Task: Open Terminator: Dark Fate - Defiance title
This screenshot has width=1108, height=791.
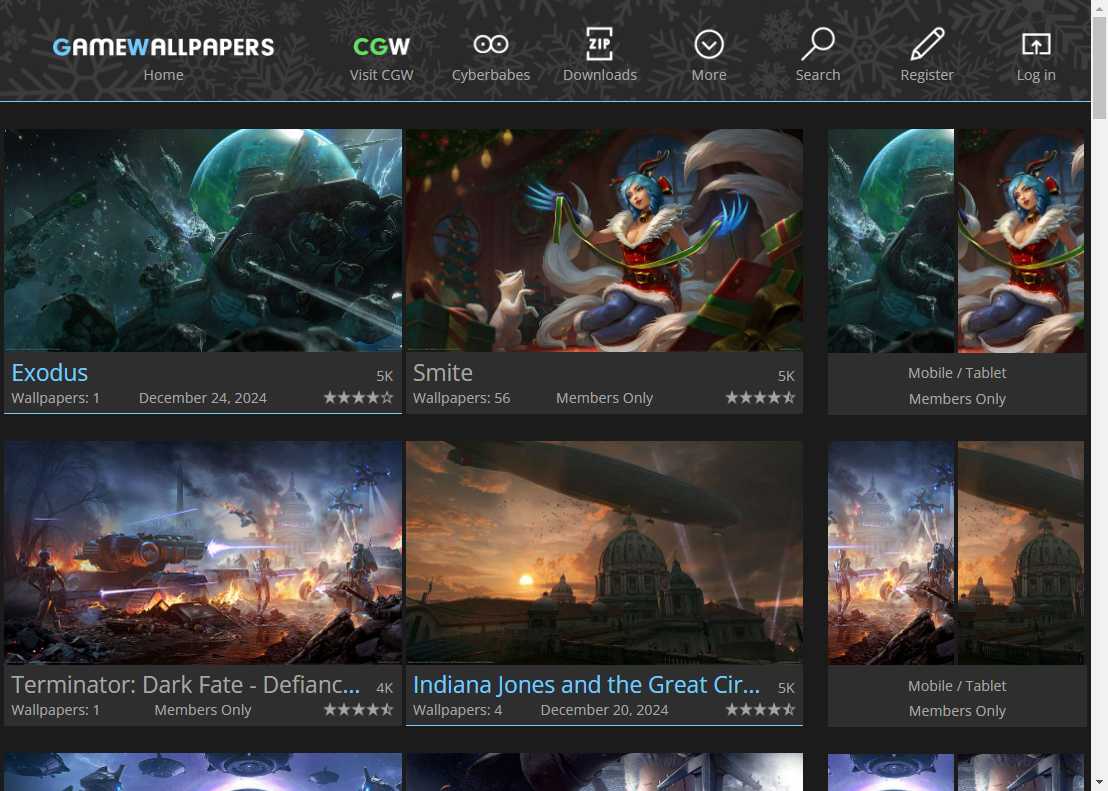Action: 185,684
